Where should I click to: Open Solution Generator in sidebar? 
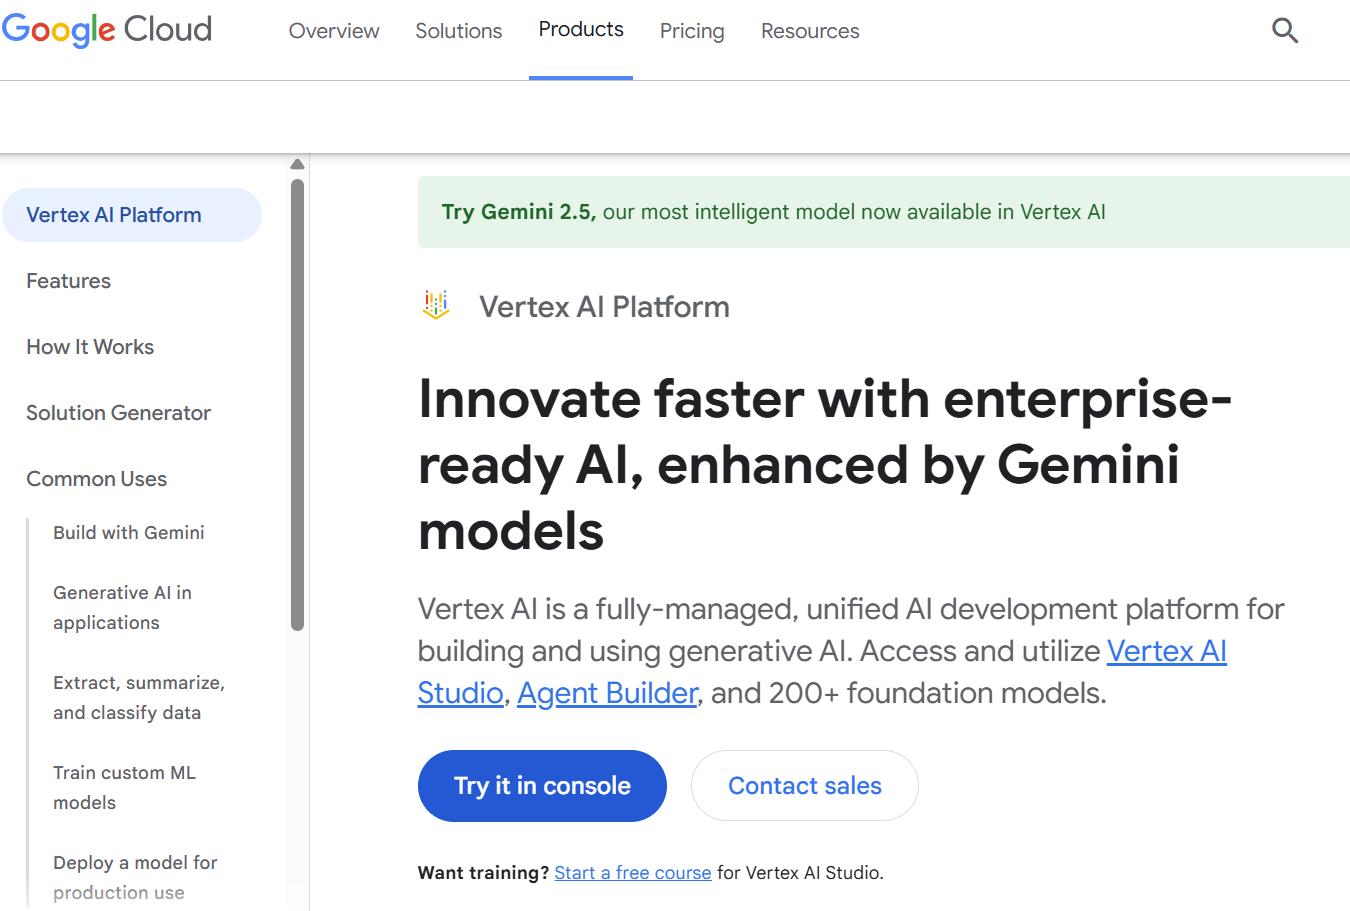click(118, 413)
